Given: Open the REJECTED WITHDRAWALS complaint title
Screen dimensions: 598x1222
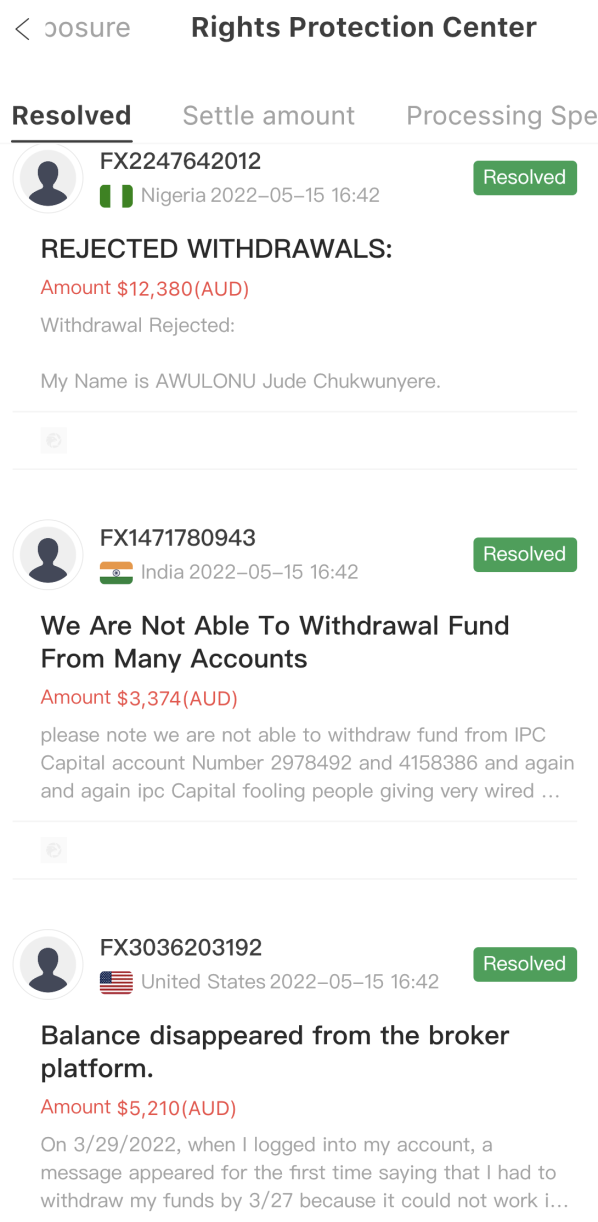Looking at the screenshot, I should click(217, 250).
